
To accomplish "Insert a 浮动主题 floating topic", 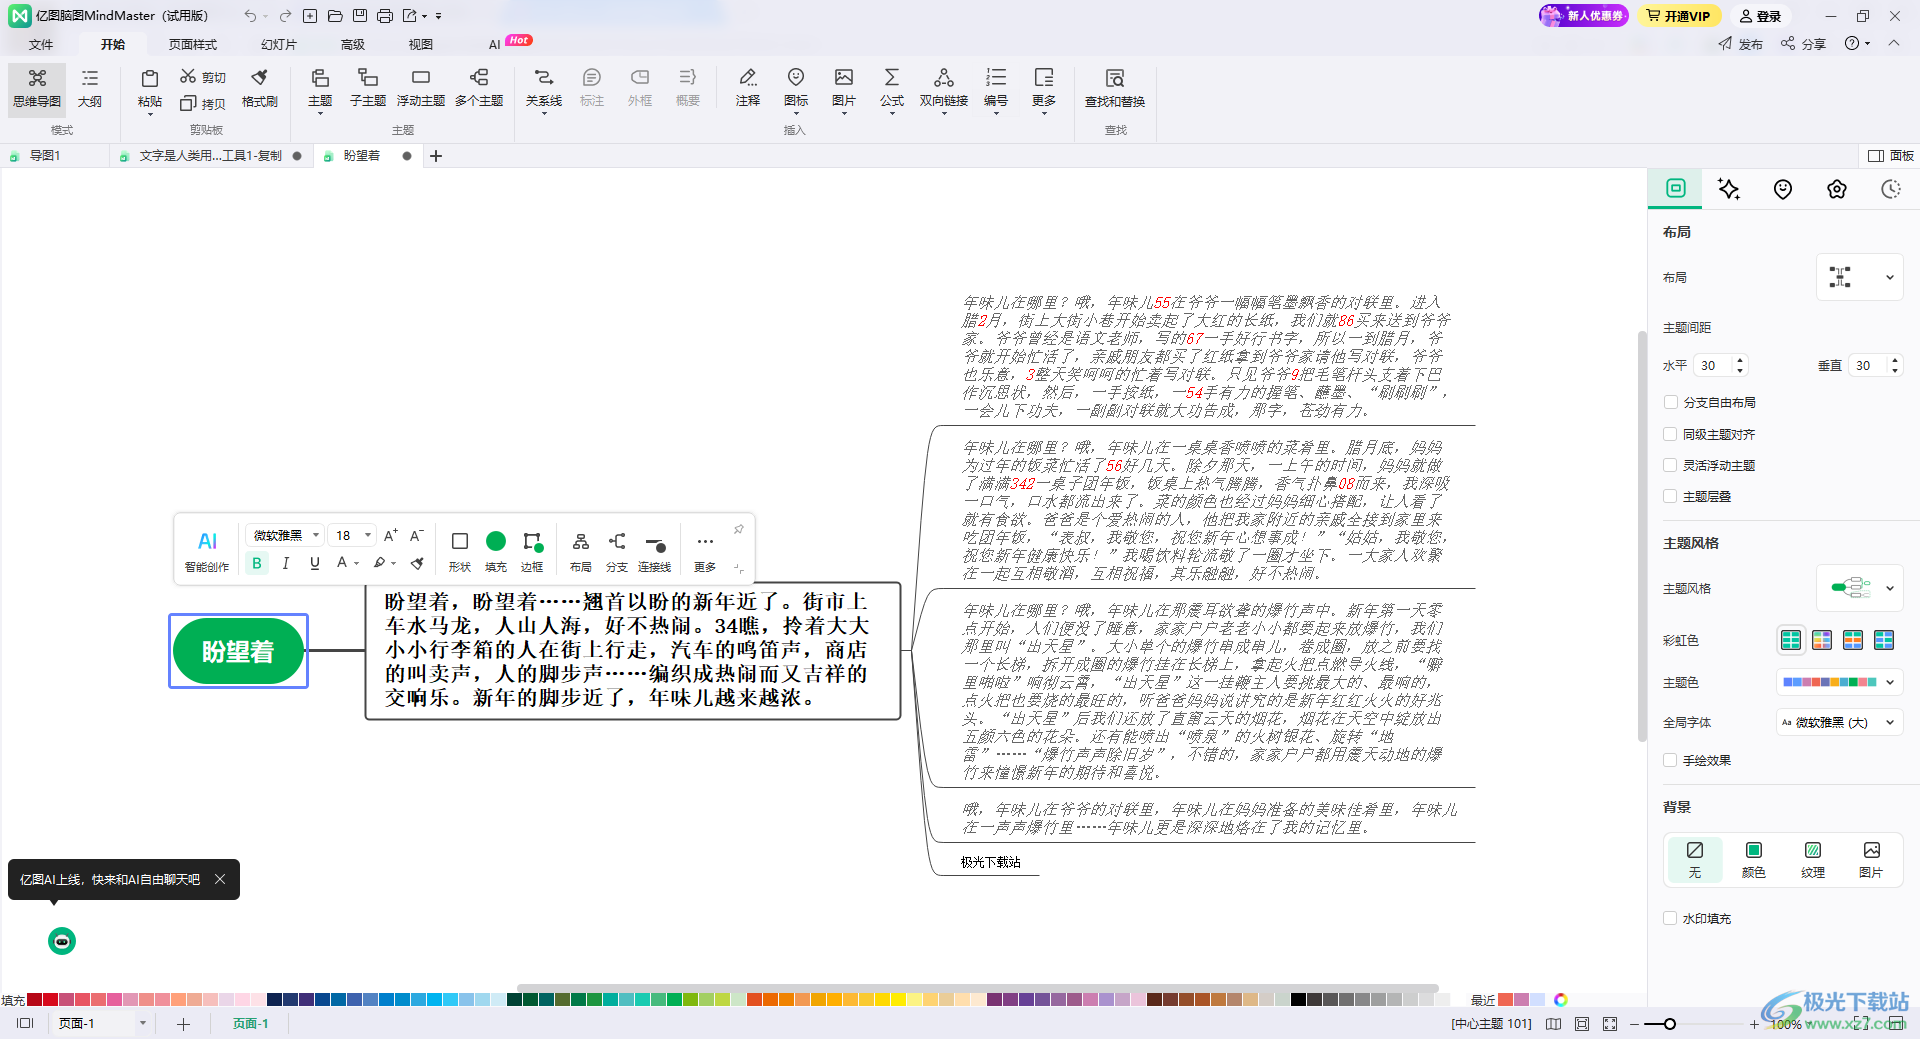I will tap(421, 88).
